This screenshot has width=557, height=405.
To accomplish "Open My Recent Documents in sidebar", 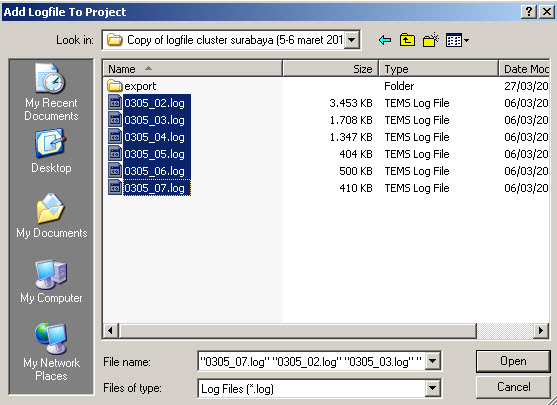I will coord(51,92).
